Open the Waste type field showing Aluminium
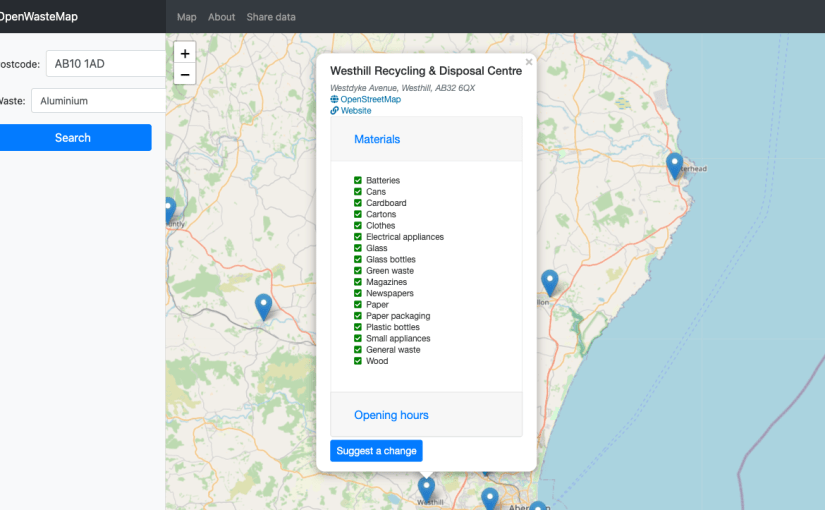The image size is (825, 510). click(x=98, y=101)
